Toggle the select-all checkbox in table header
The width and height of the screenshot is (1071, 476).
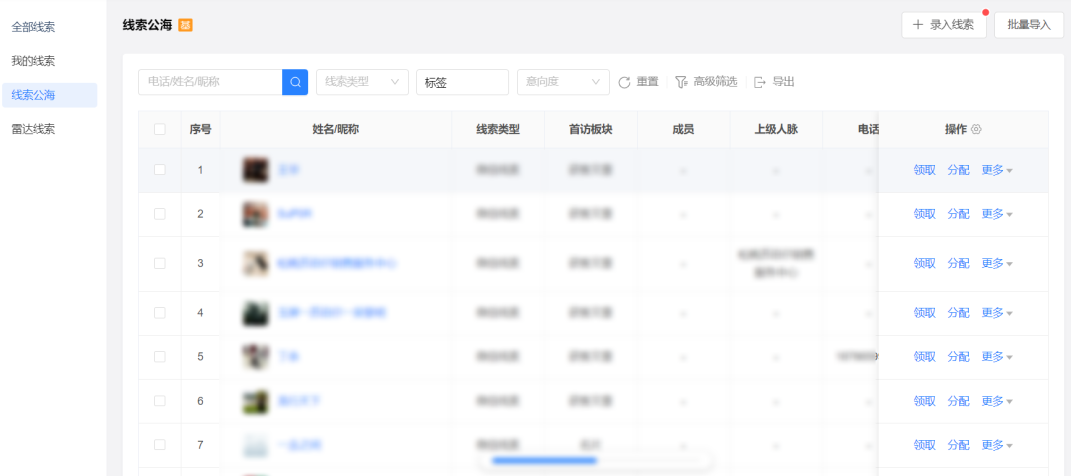(160, 129)
